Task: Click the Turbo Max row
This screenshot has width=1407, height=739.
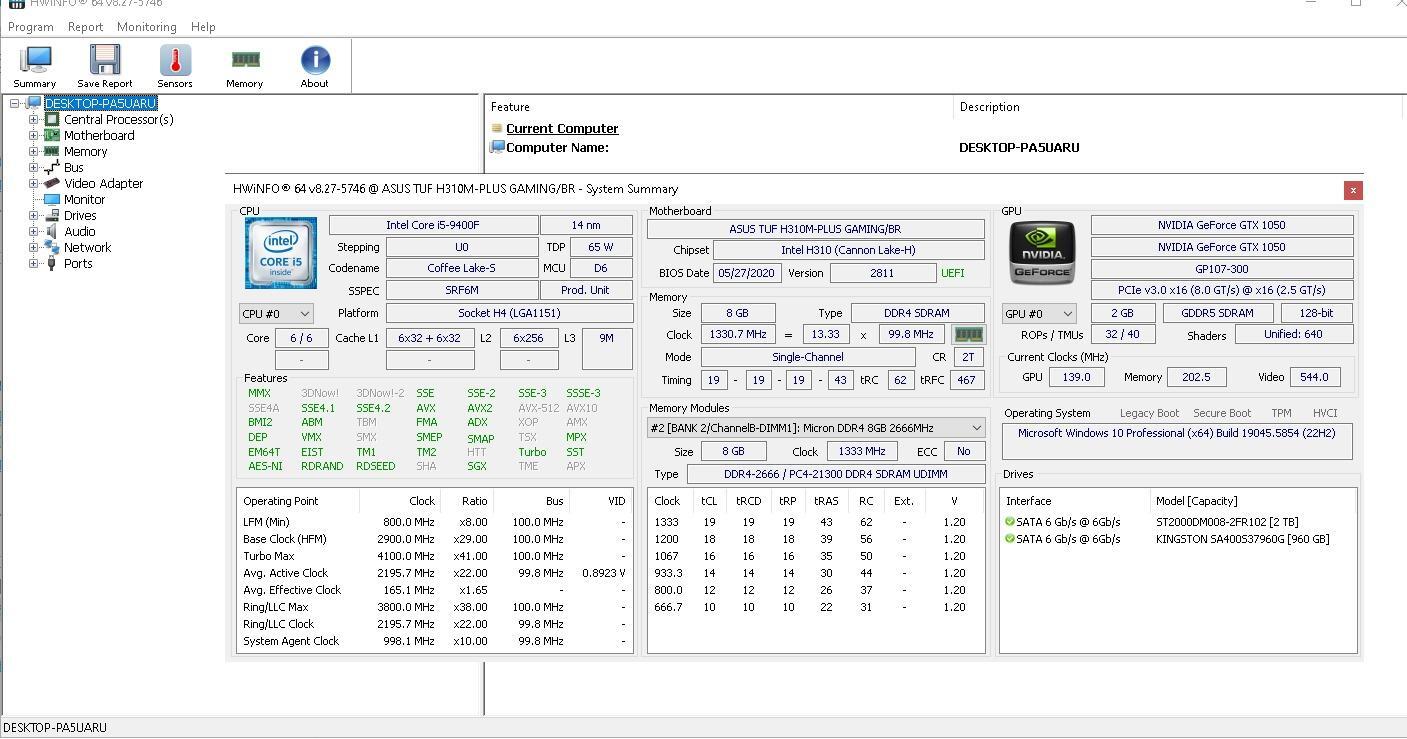Action: pos(435,556)
